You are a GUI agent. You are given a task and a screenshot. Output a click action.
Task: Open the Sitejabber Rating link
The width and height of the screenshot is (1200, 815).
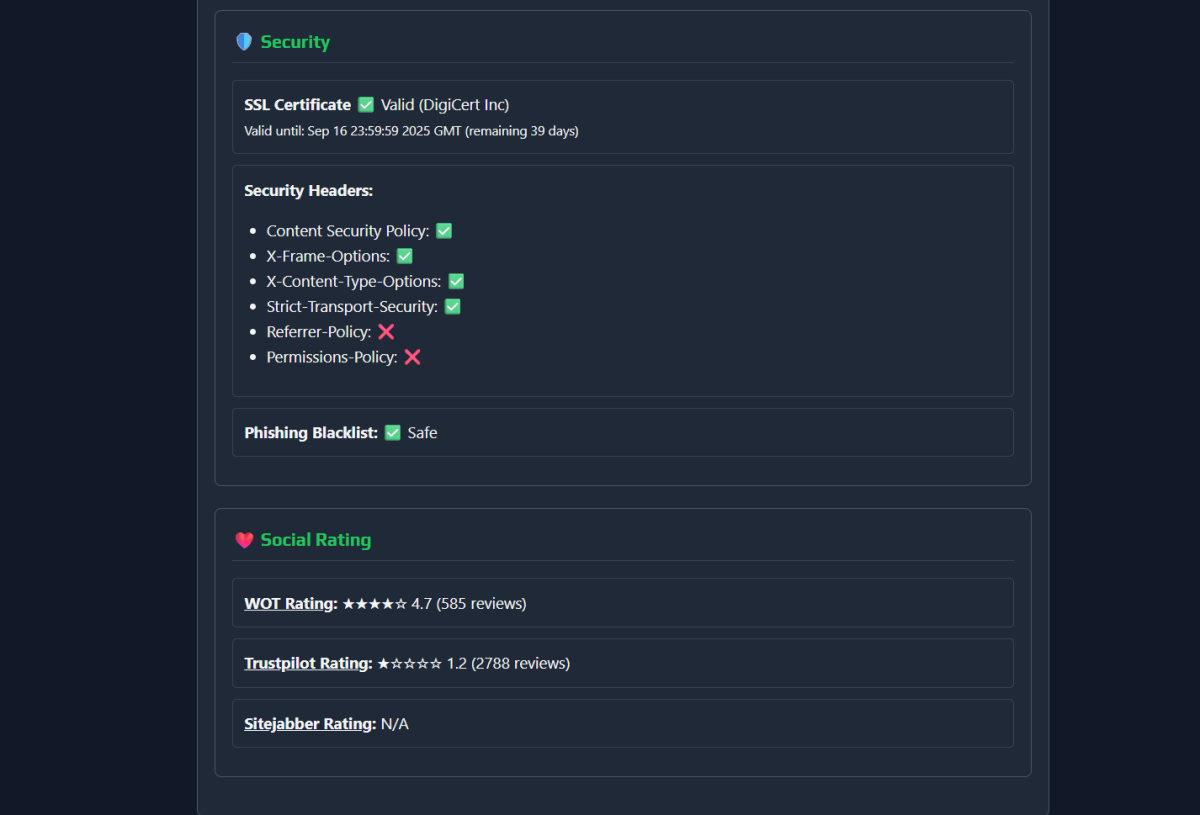[x=308, y=724]
